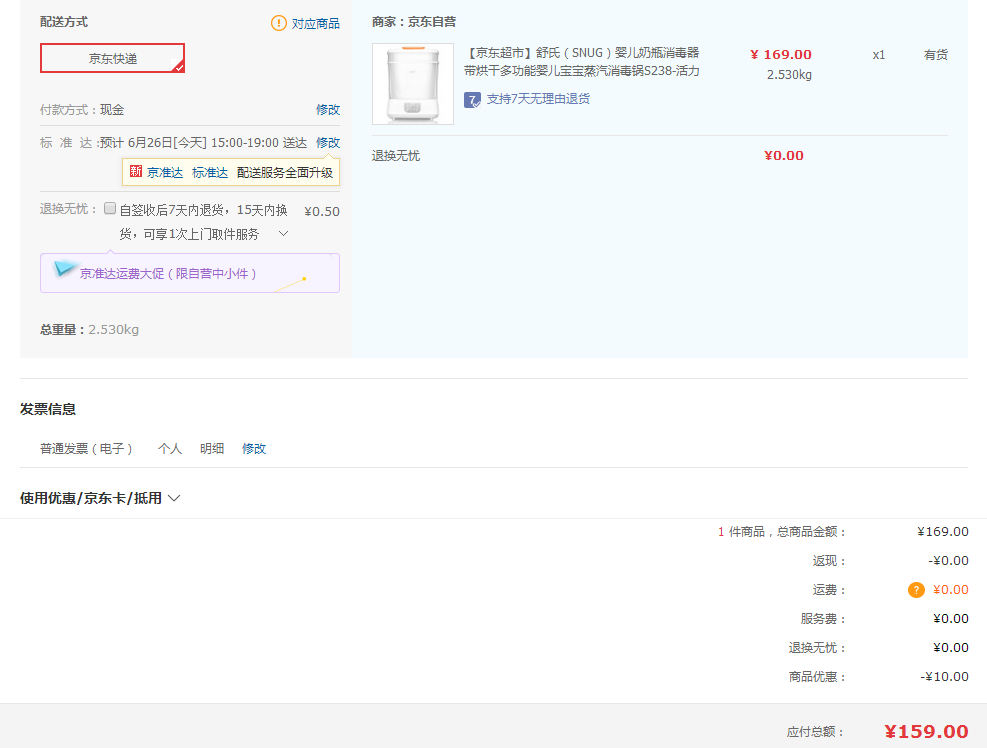Click the 有货 stock status

[x=935, y=55]
